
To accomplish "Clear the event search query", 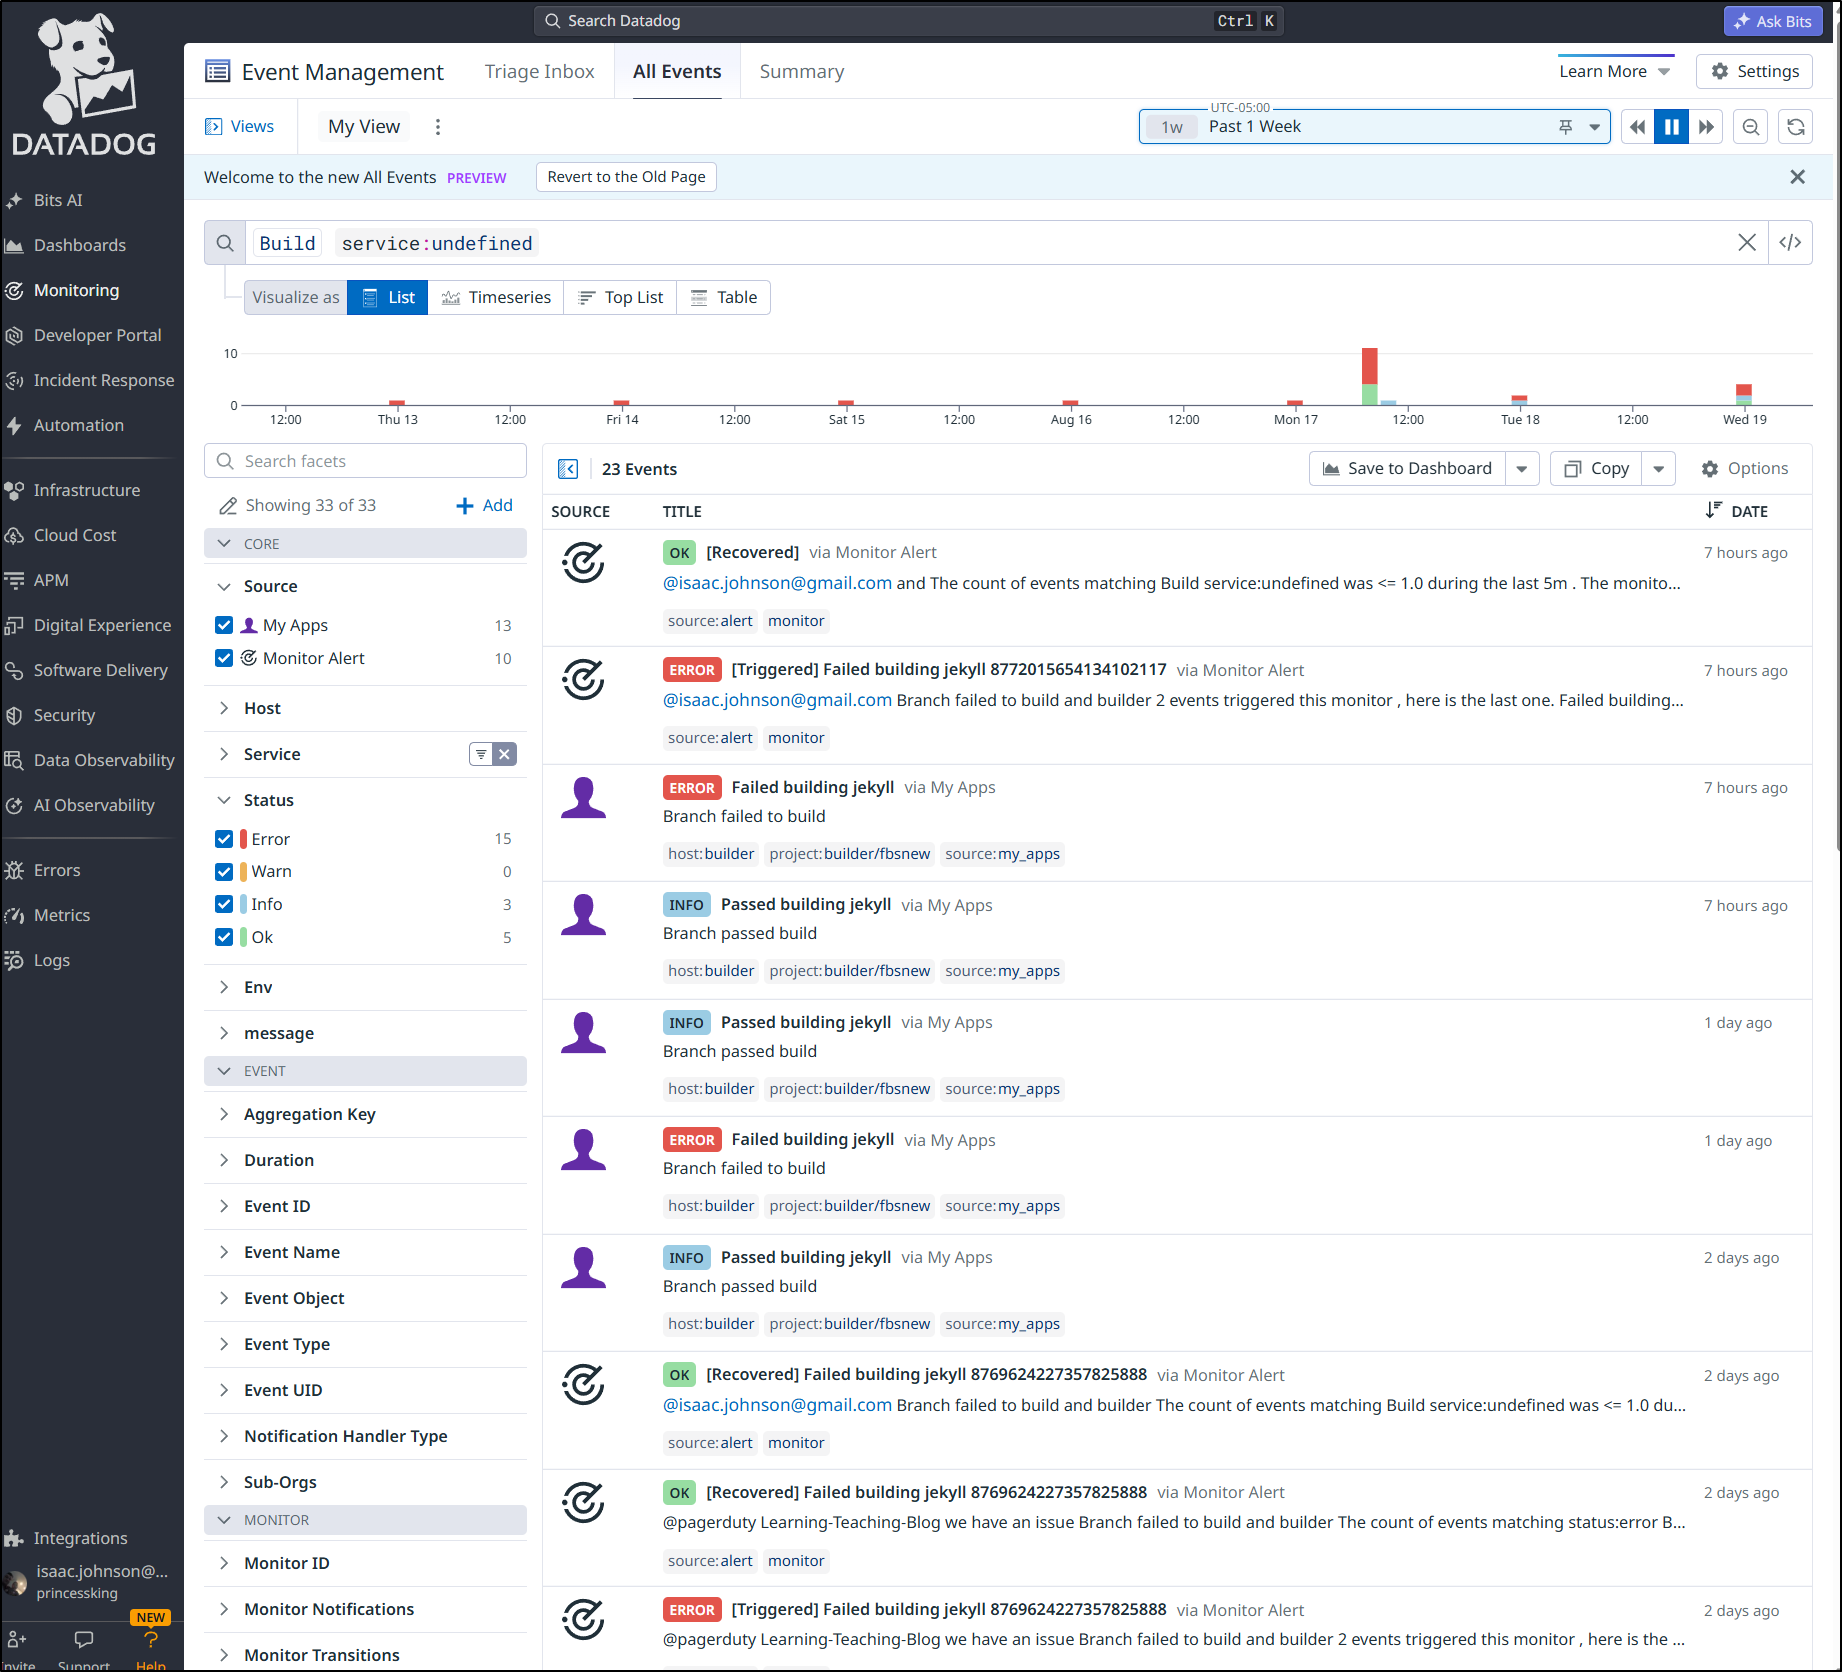I will point(1747,243).
